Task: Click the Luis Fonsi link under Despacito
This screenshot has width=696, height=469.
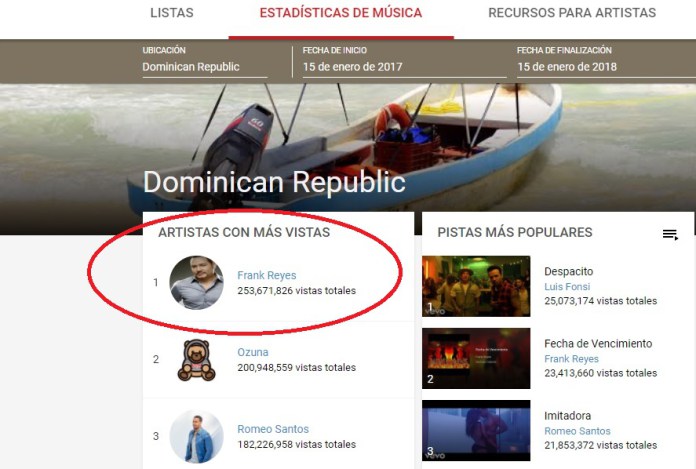Action: click(567, 287)
